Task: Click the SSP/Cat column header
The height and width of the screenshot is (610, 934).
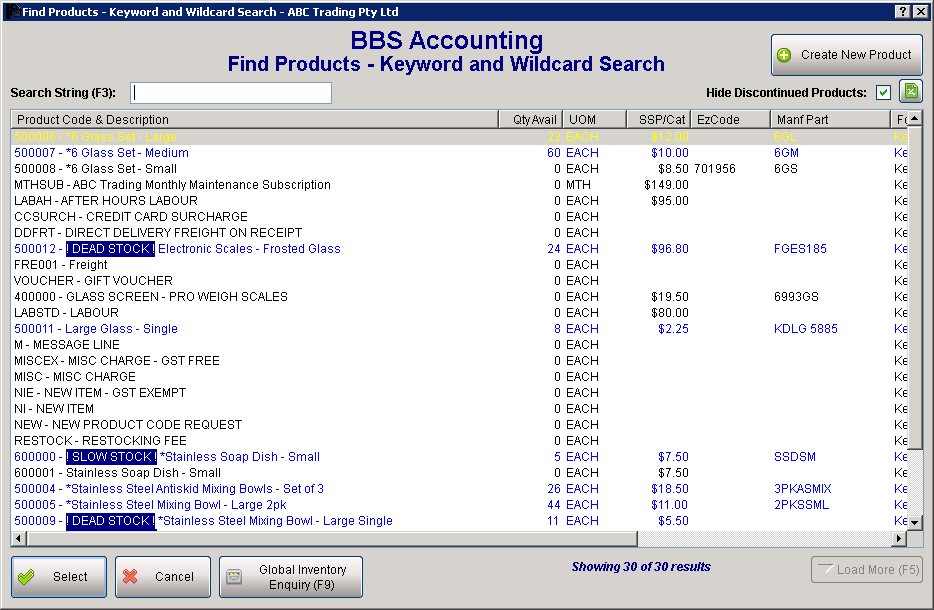Action: tap(658, 120)
